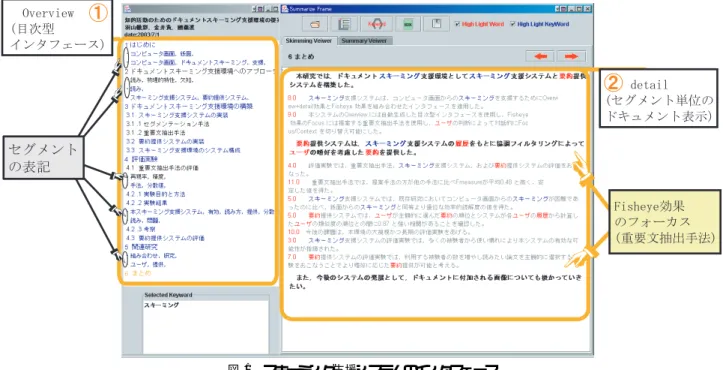The image size is (723, 370).
Task: Open '3.1.1 セグメンテーション手法' in the outline
Action: [167, 124]
